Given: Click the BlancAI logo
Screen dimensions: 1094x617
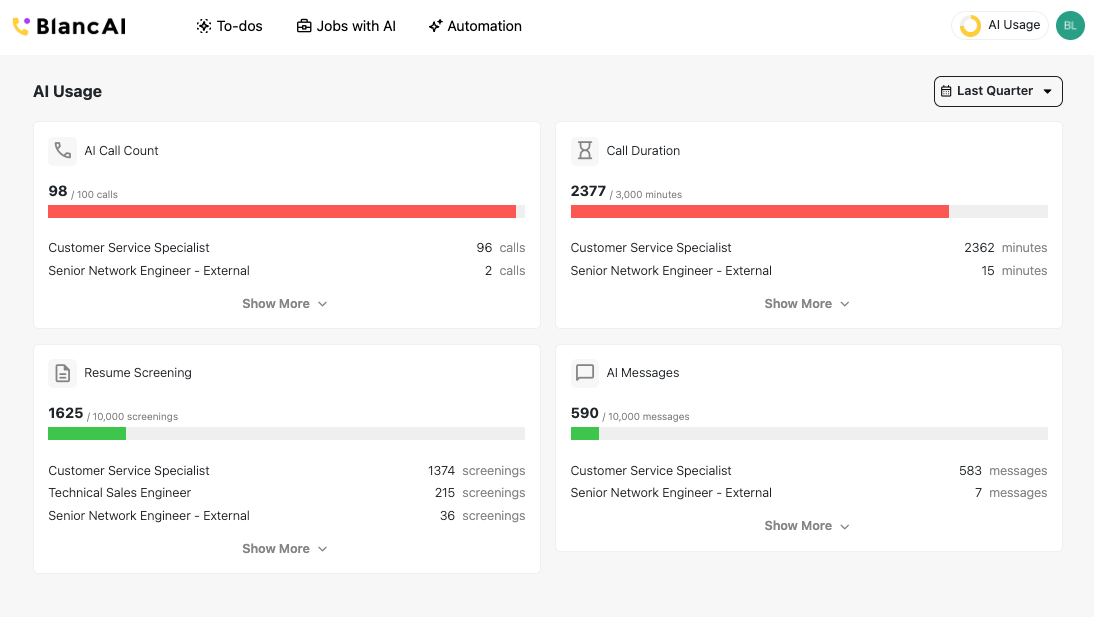Looking at the screenshot, I should click(69, 26).
